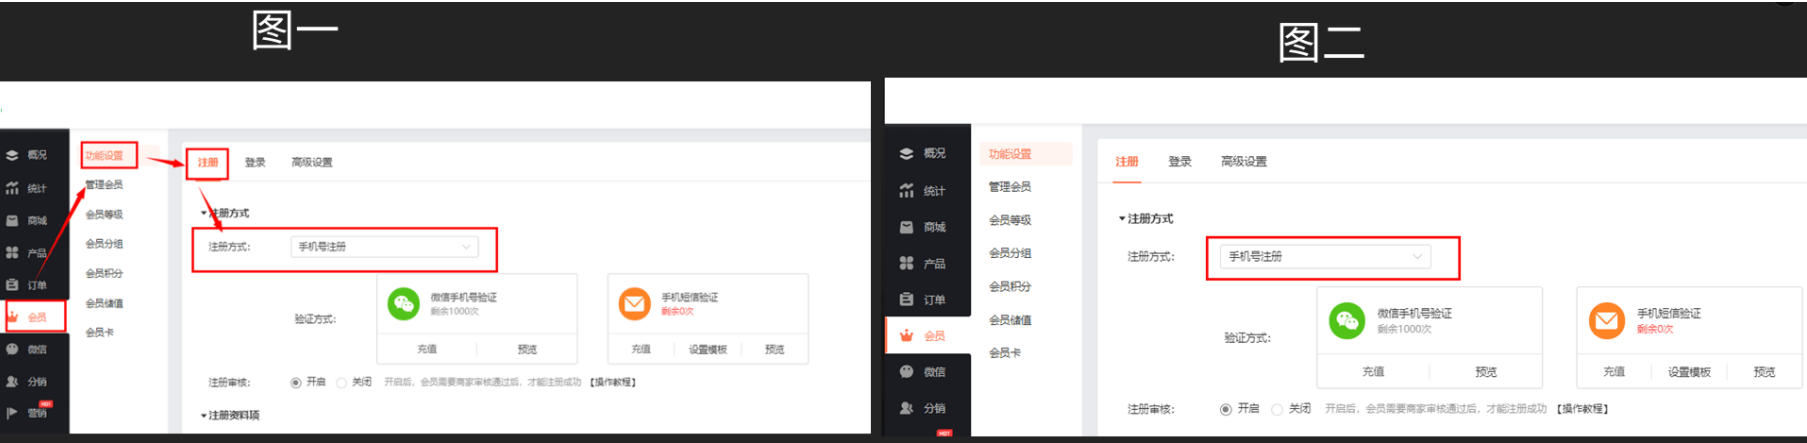Open 营销 marketing flag icon in 图一
The width and height of the screenshot is (1807, 443).
coord(13,412)
